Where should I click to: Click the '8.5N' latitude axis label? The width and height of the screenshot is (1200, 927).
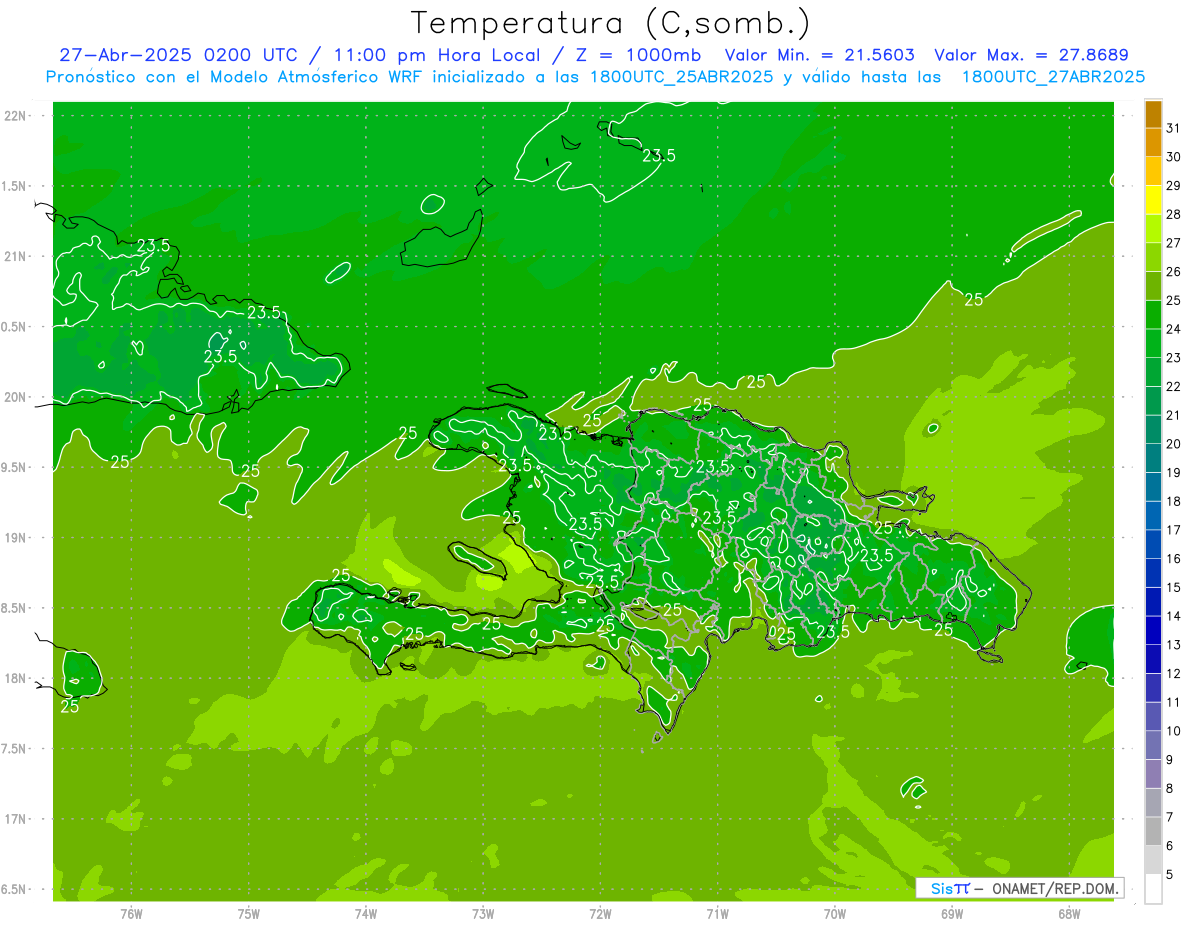15,608
